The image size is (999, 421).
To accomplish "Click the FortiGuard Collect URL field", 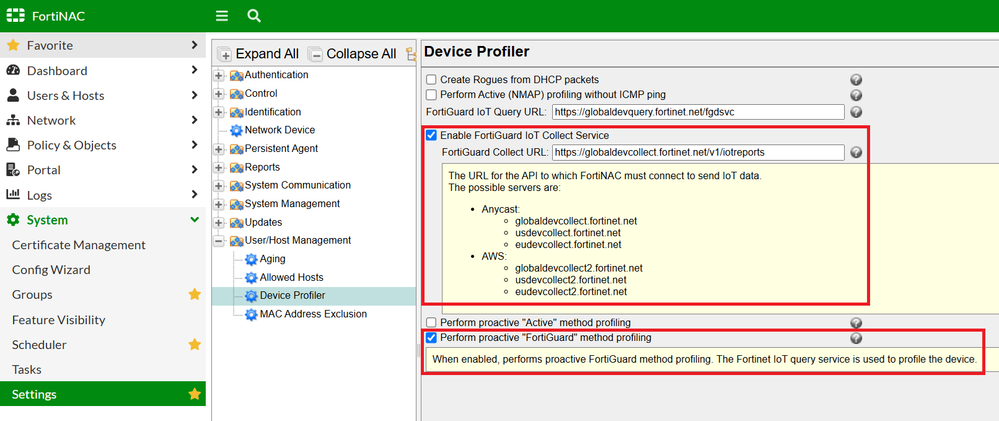I will (697, 153).
